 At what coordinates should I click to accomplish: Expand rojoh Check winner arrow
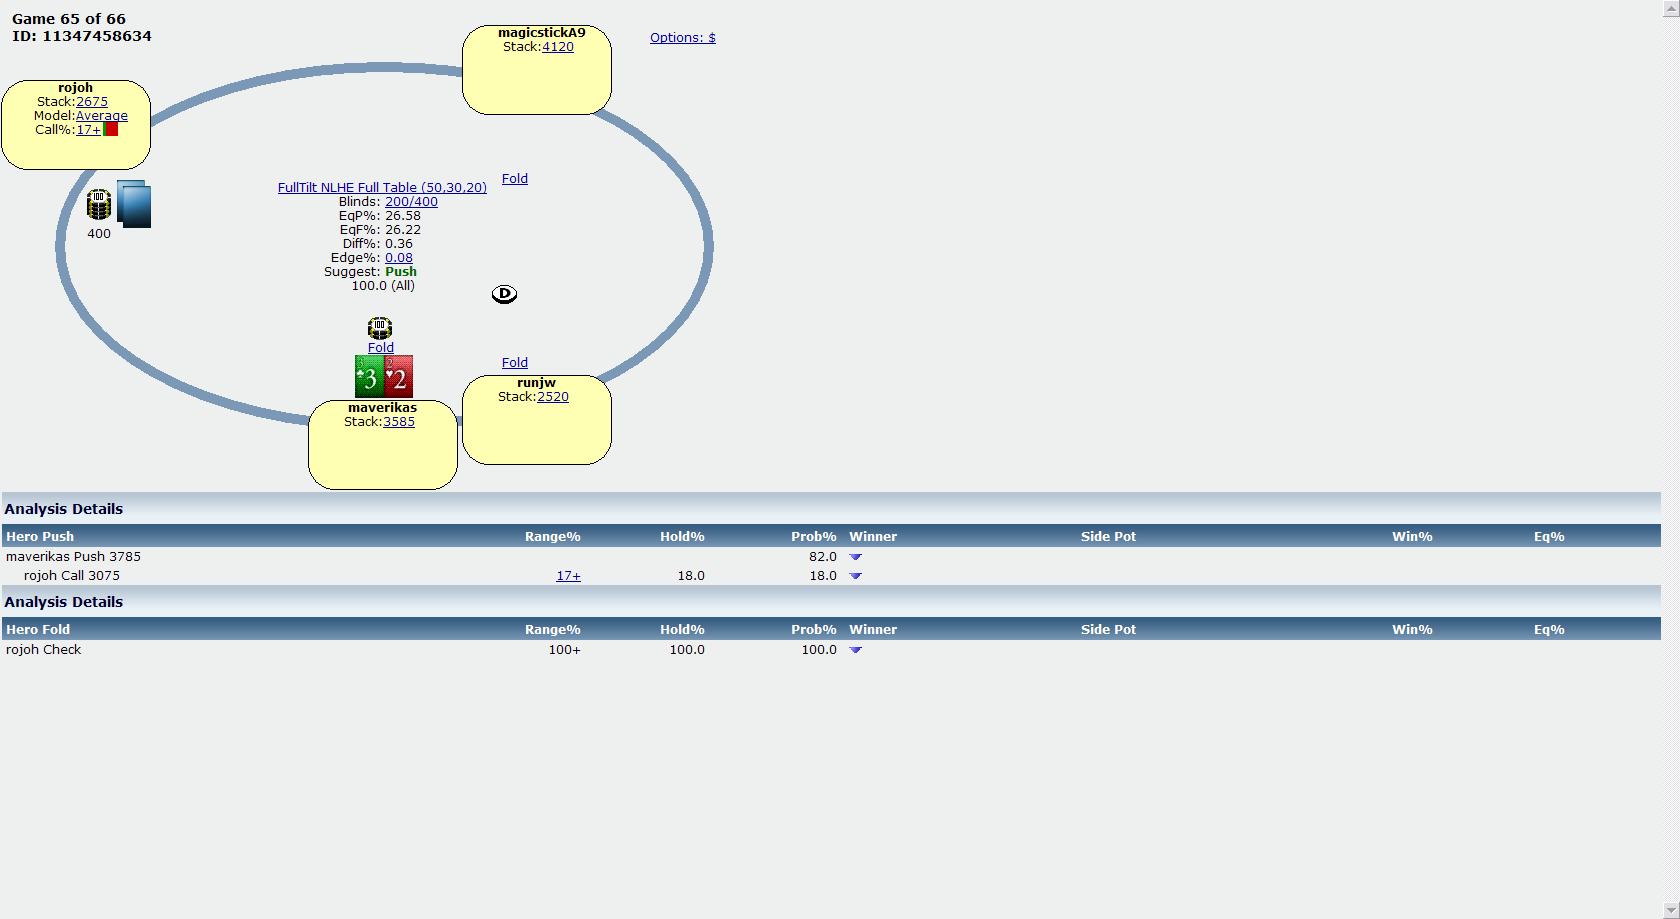pos(855,650)
